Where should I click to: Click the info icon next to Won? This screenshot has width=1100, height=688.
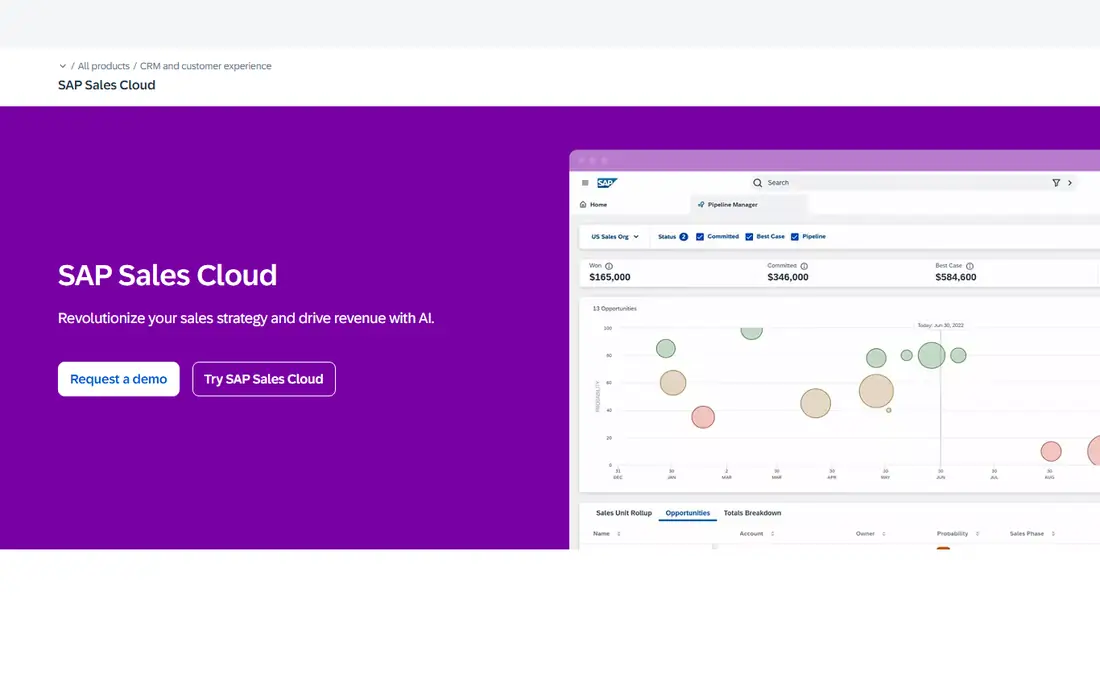pyautogui.click(x=609, y=267)
